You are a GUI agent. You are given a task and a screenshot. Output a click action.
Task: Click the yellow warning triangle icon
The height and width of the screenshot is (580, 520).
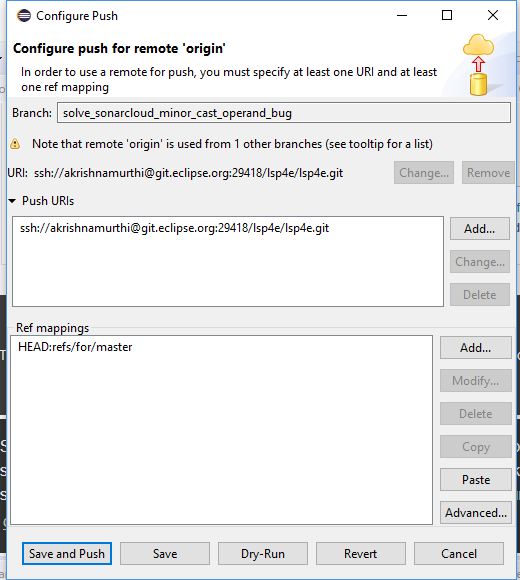(x=15, y=144)
